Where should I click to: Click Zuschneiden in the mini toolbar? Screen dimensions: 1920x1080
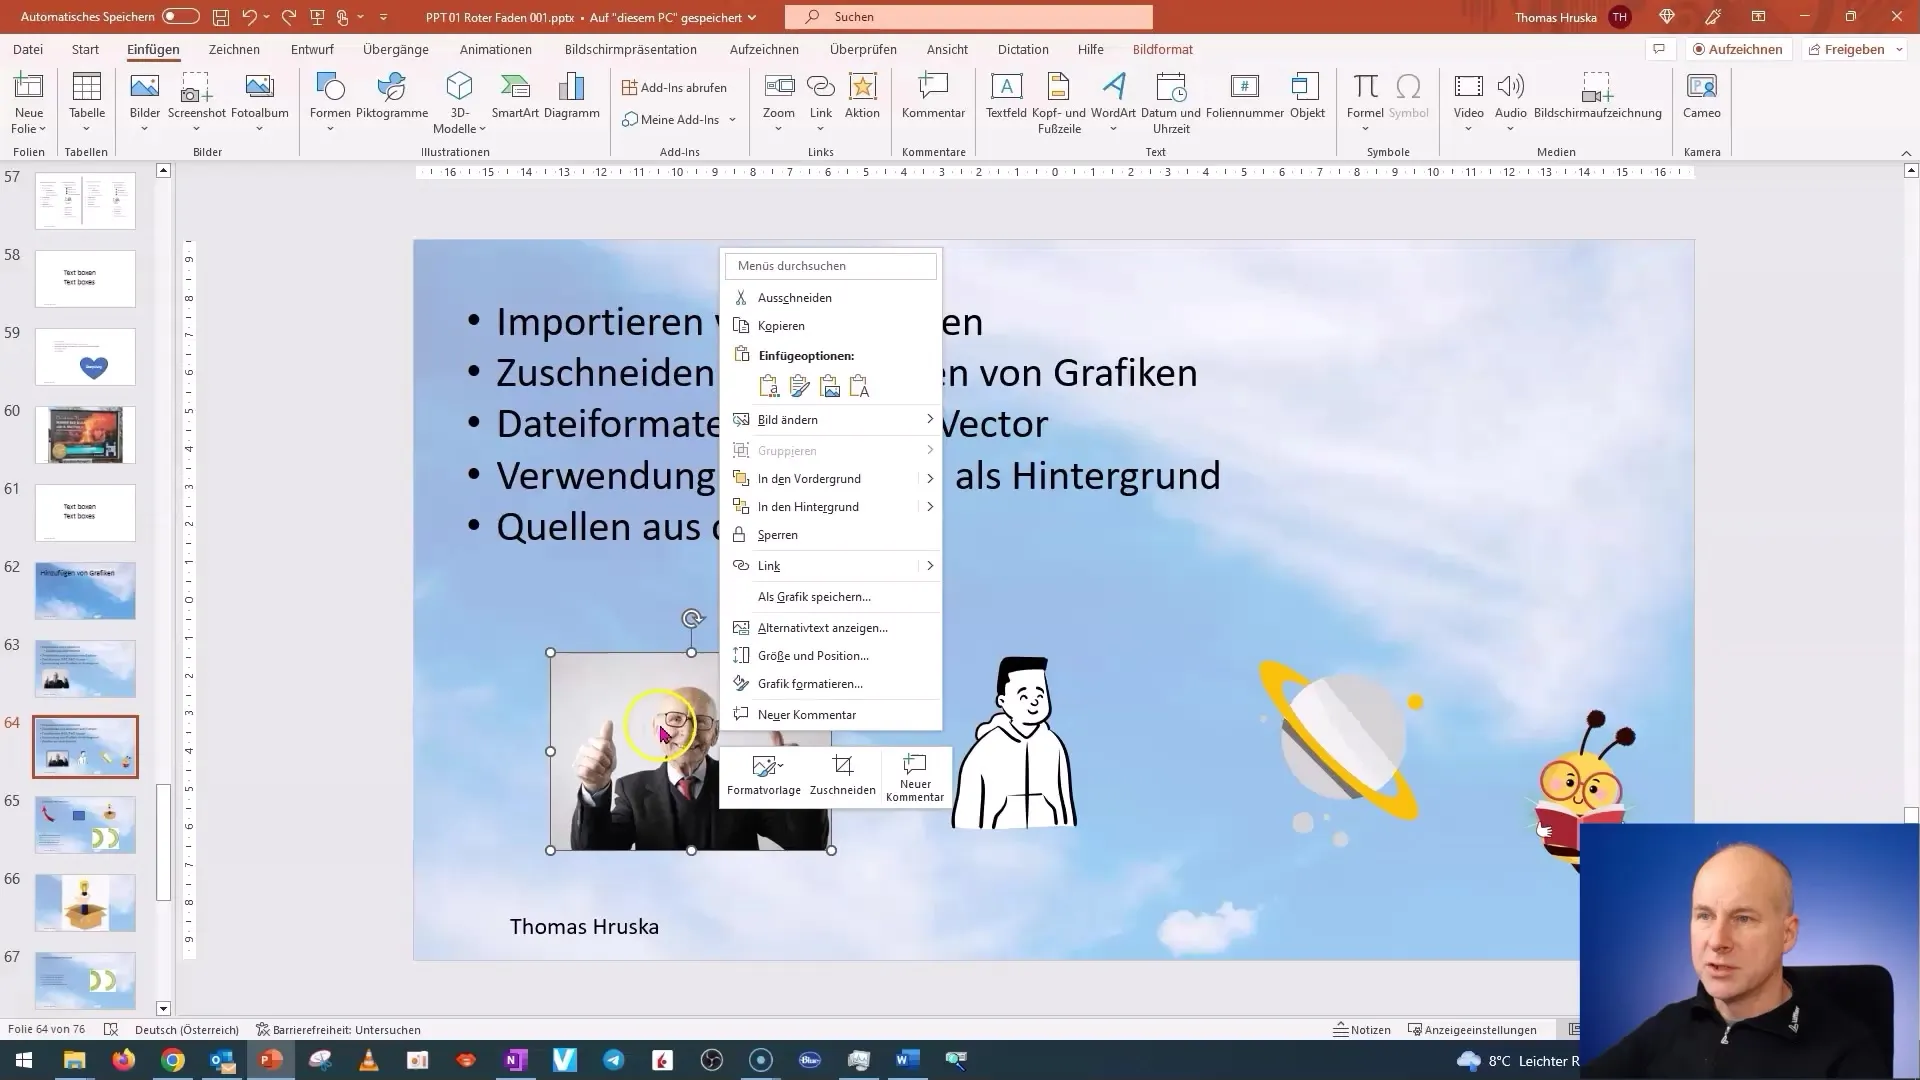843,776
